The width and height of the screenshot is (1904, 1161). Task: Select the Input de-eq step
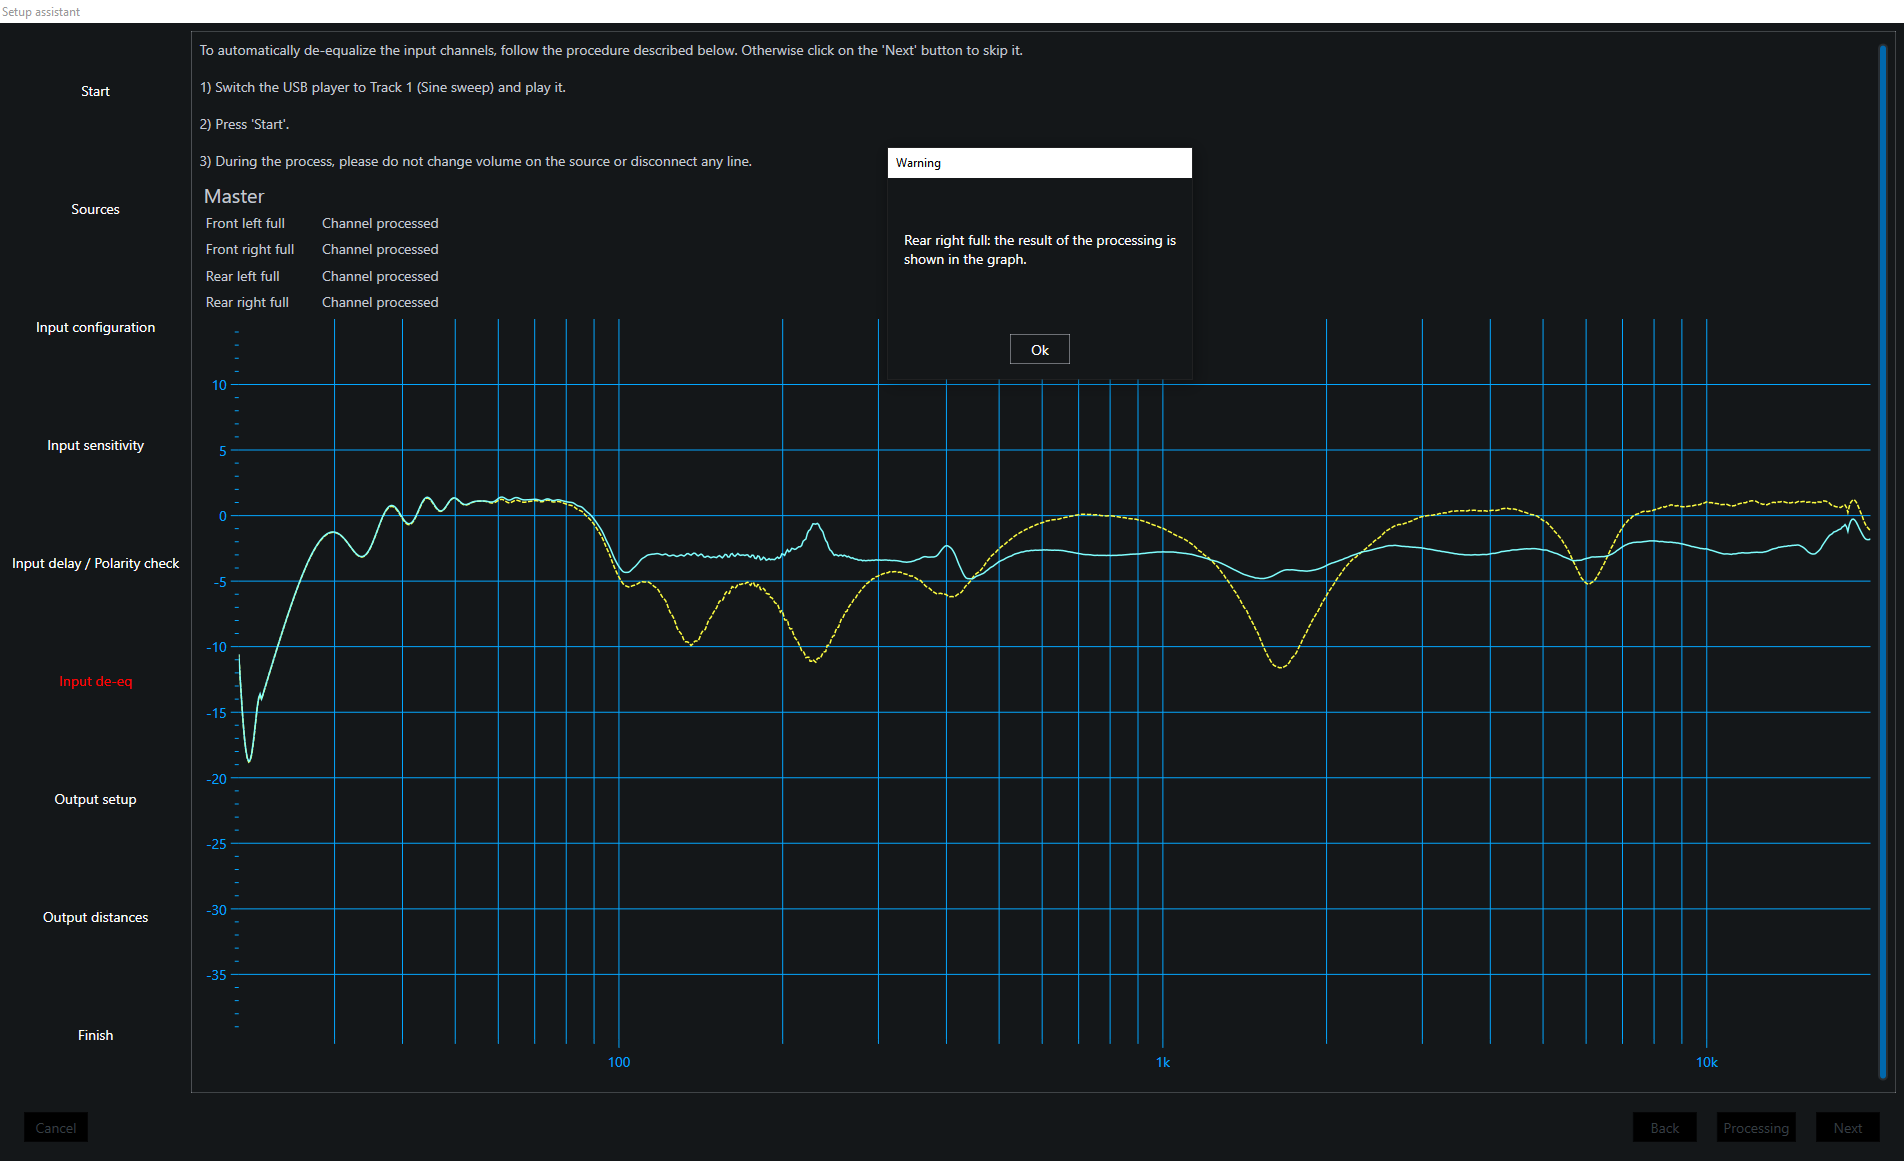[x=95, y=681]
